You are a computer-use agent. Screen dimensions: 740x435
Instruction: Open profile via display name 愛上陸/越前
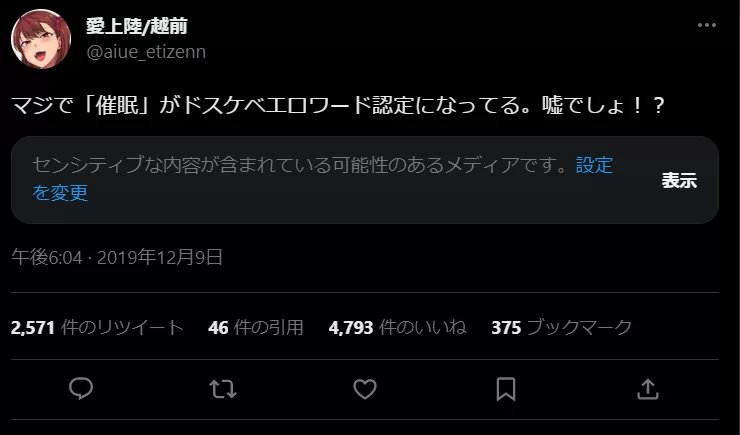137,26
